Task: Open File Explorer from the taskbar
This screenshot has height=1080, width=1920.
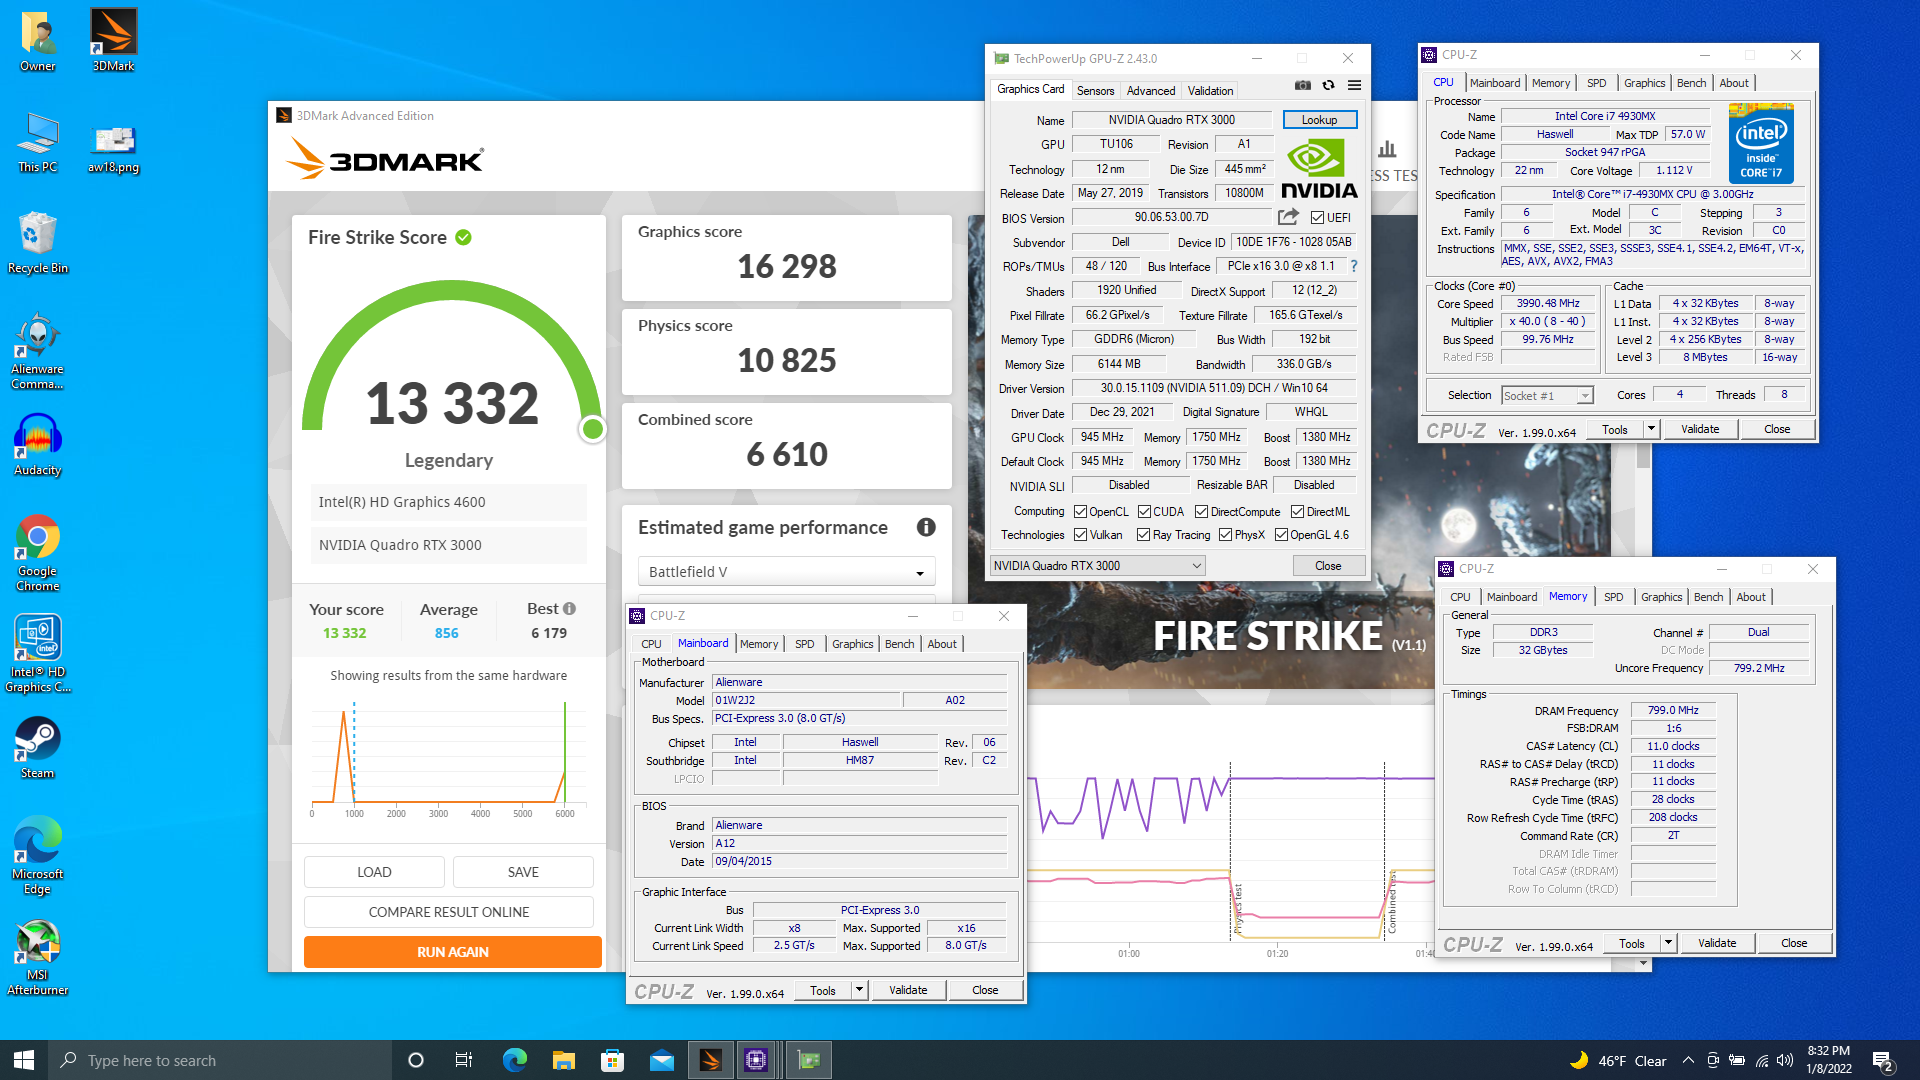Action: click(563, 1060)
